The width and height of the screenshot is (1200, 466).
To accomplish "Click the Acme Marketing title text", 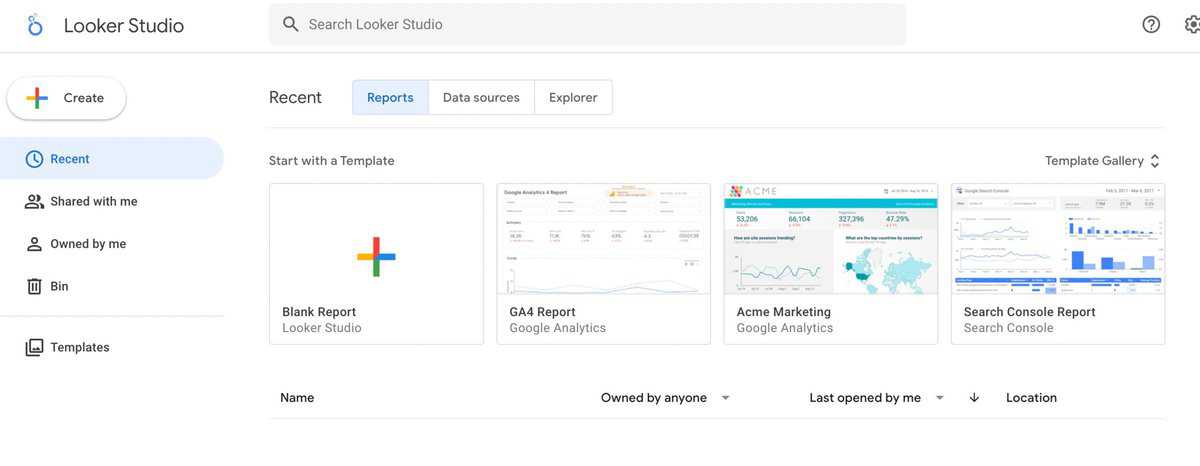I will 784,312.
